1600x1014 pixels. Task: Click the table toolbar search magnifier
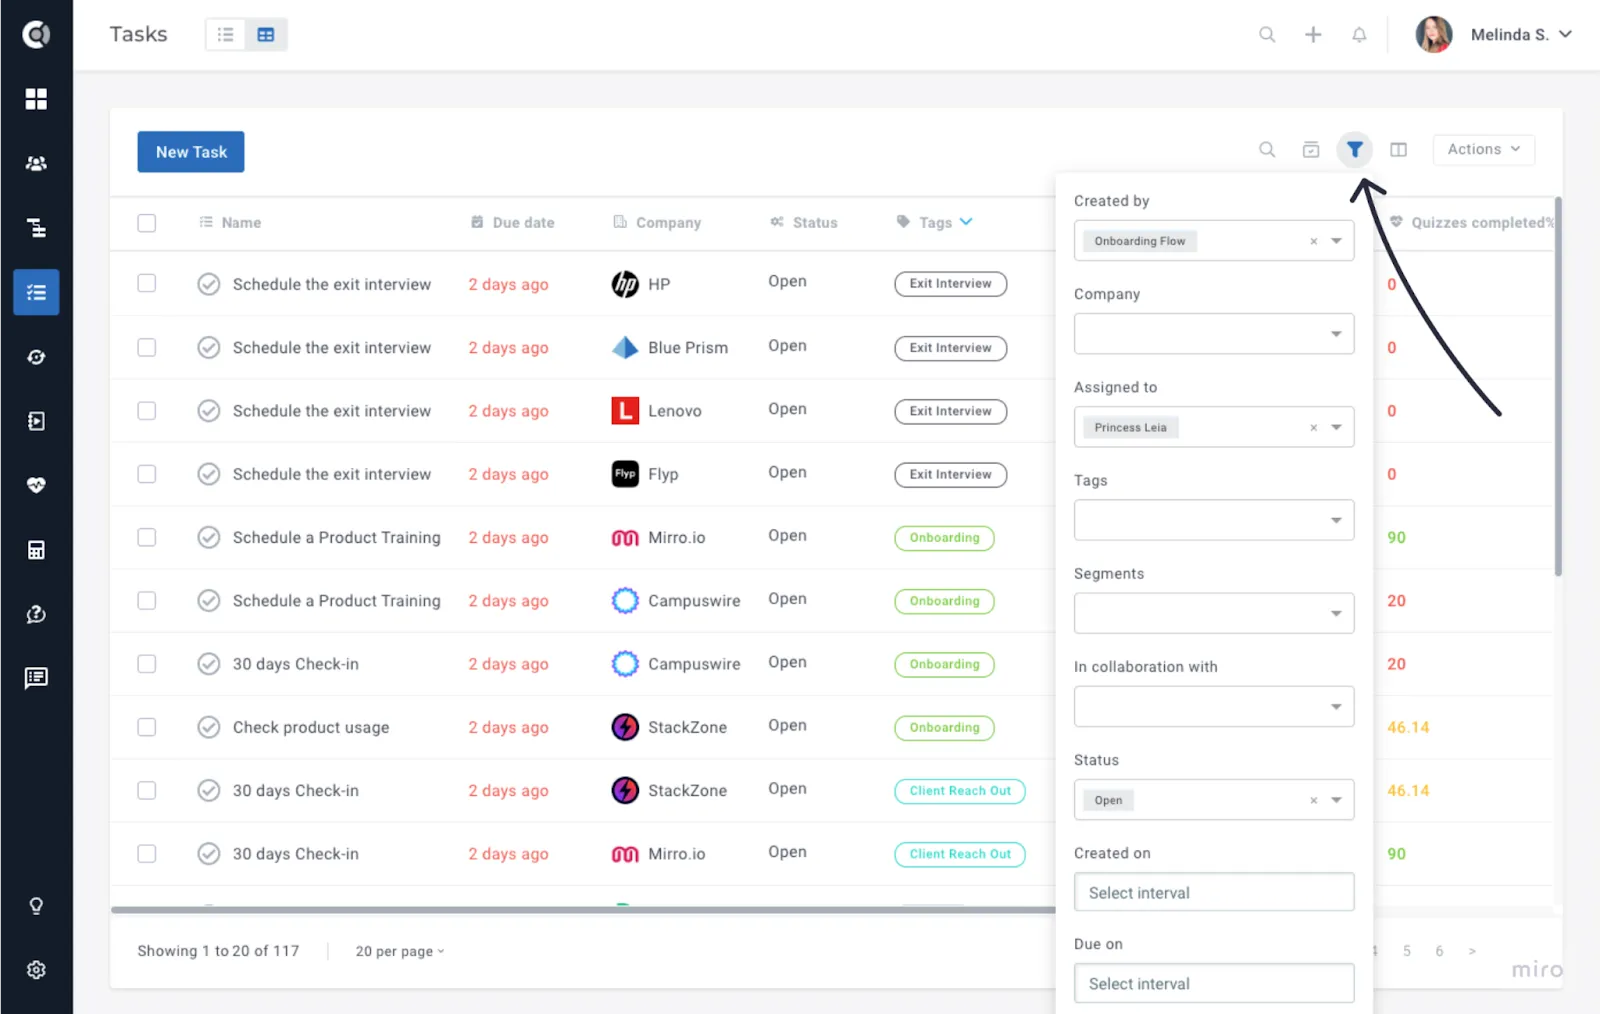pyautogui.click(x=1267, y=149)
